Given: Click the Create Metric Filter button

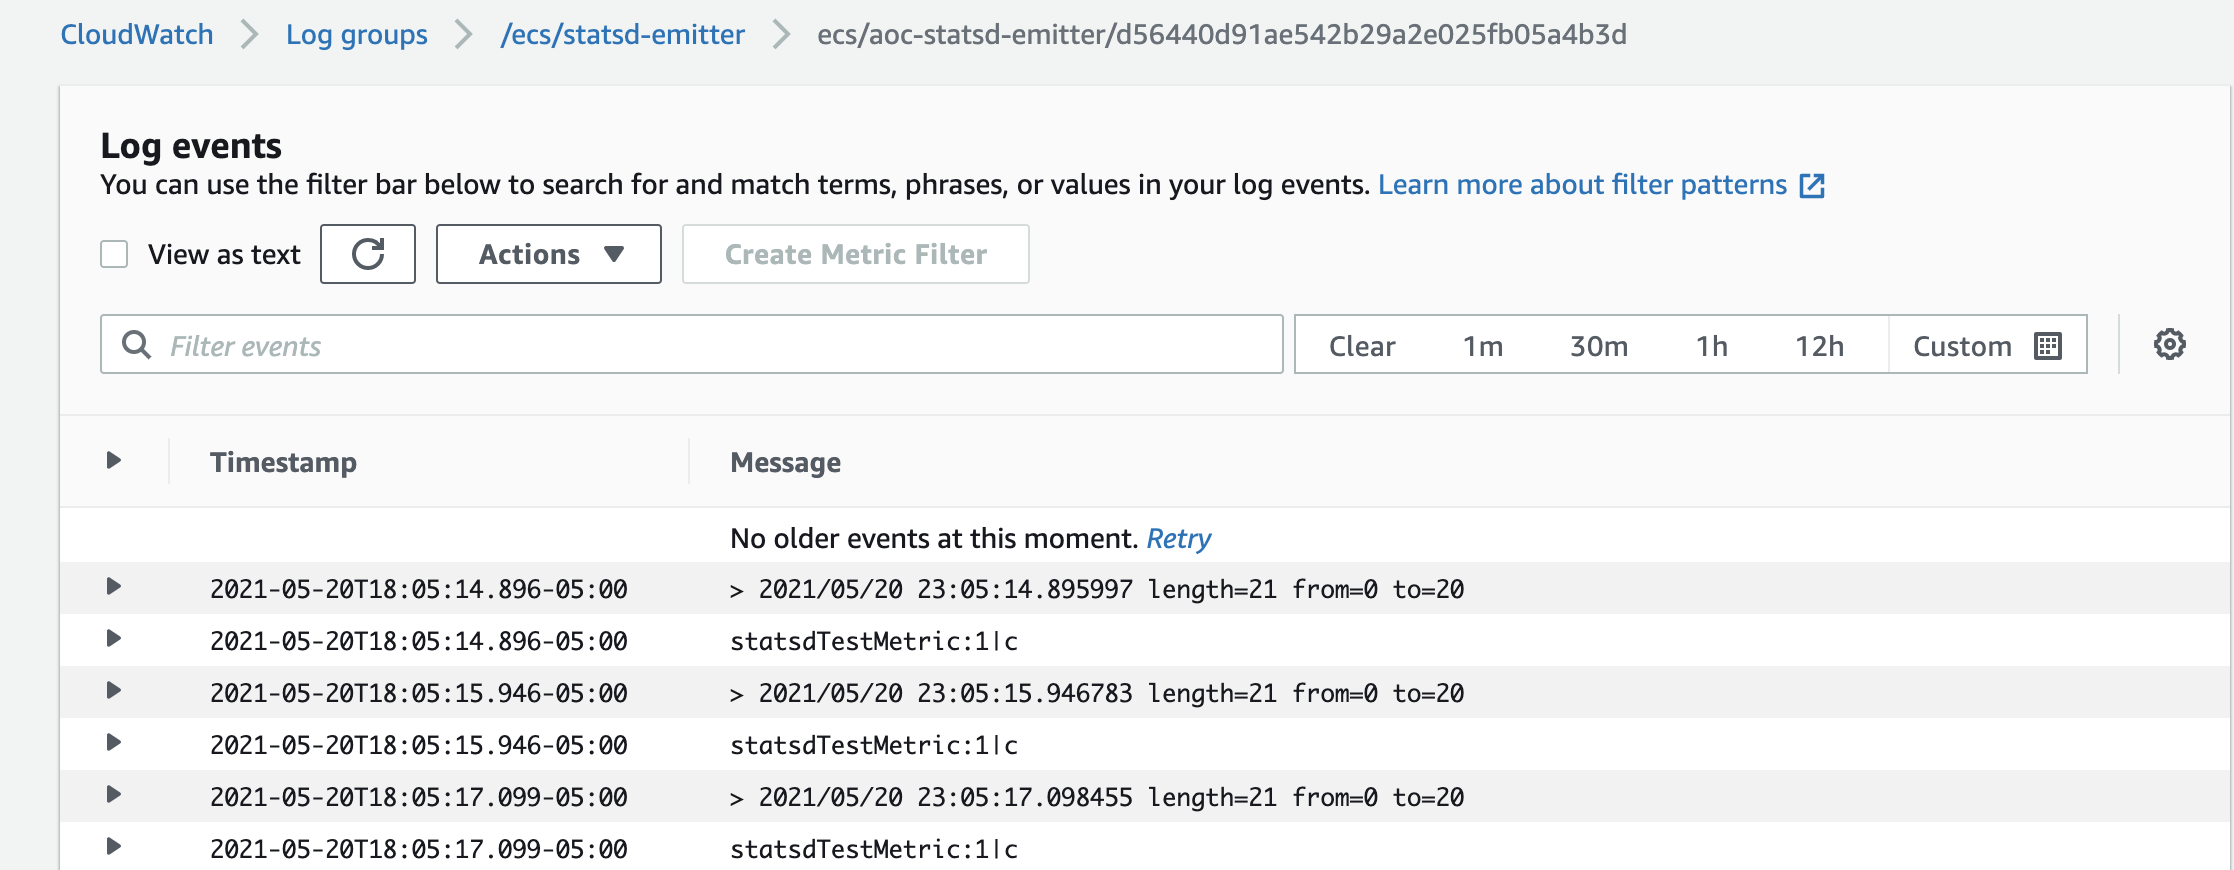Looking at the screenshot, I should tap(855, 254).
